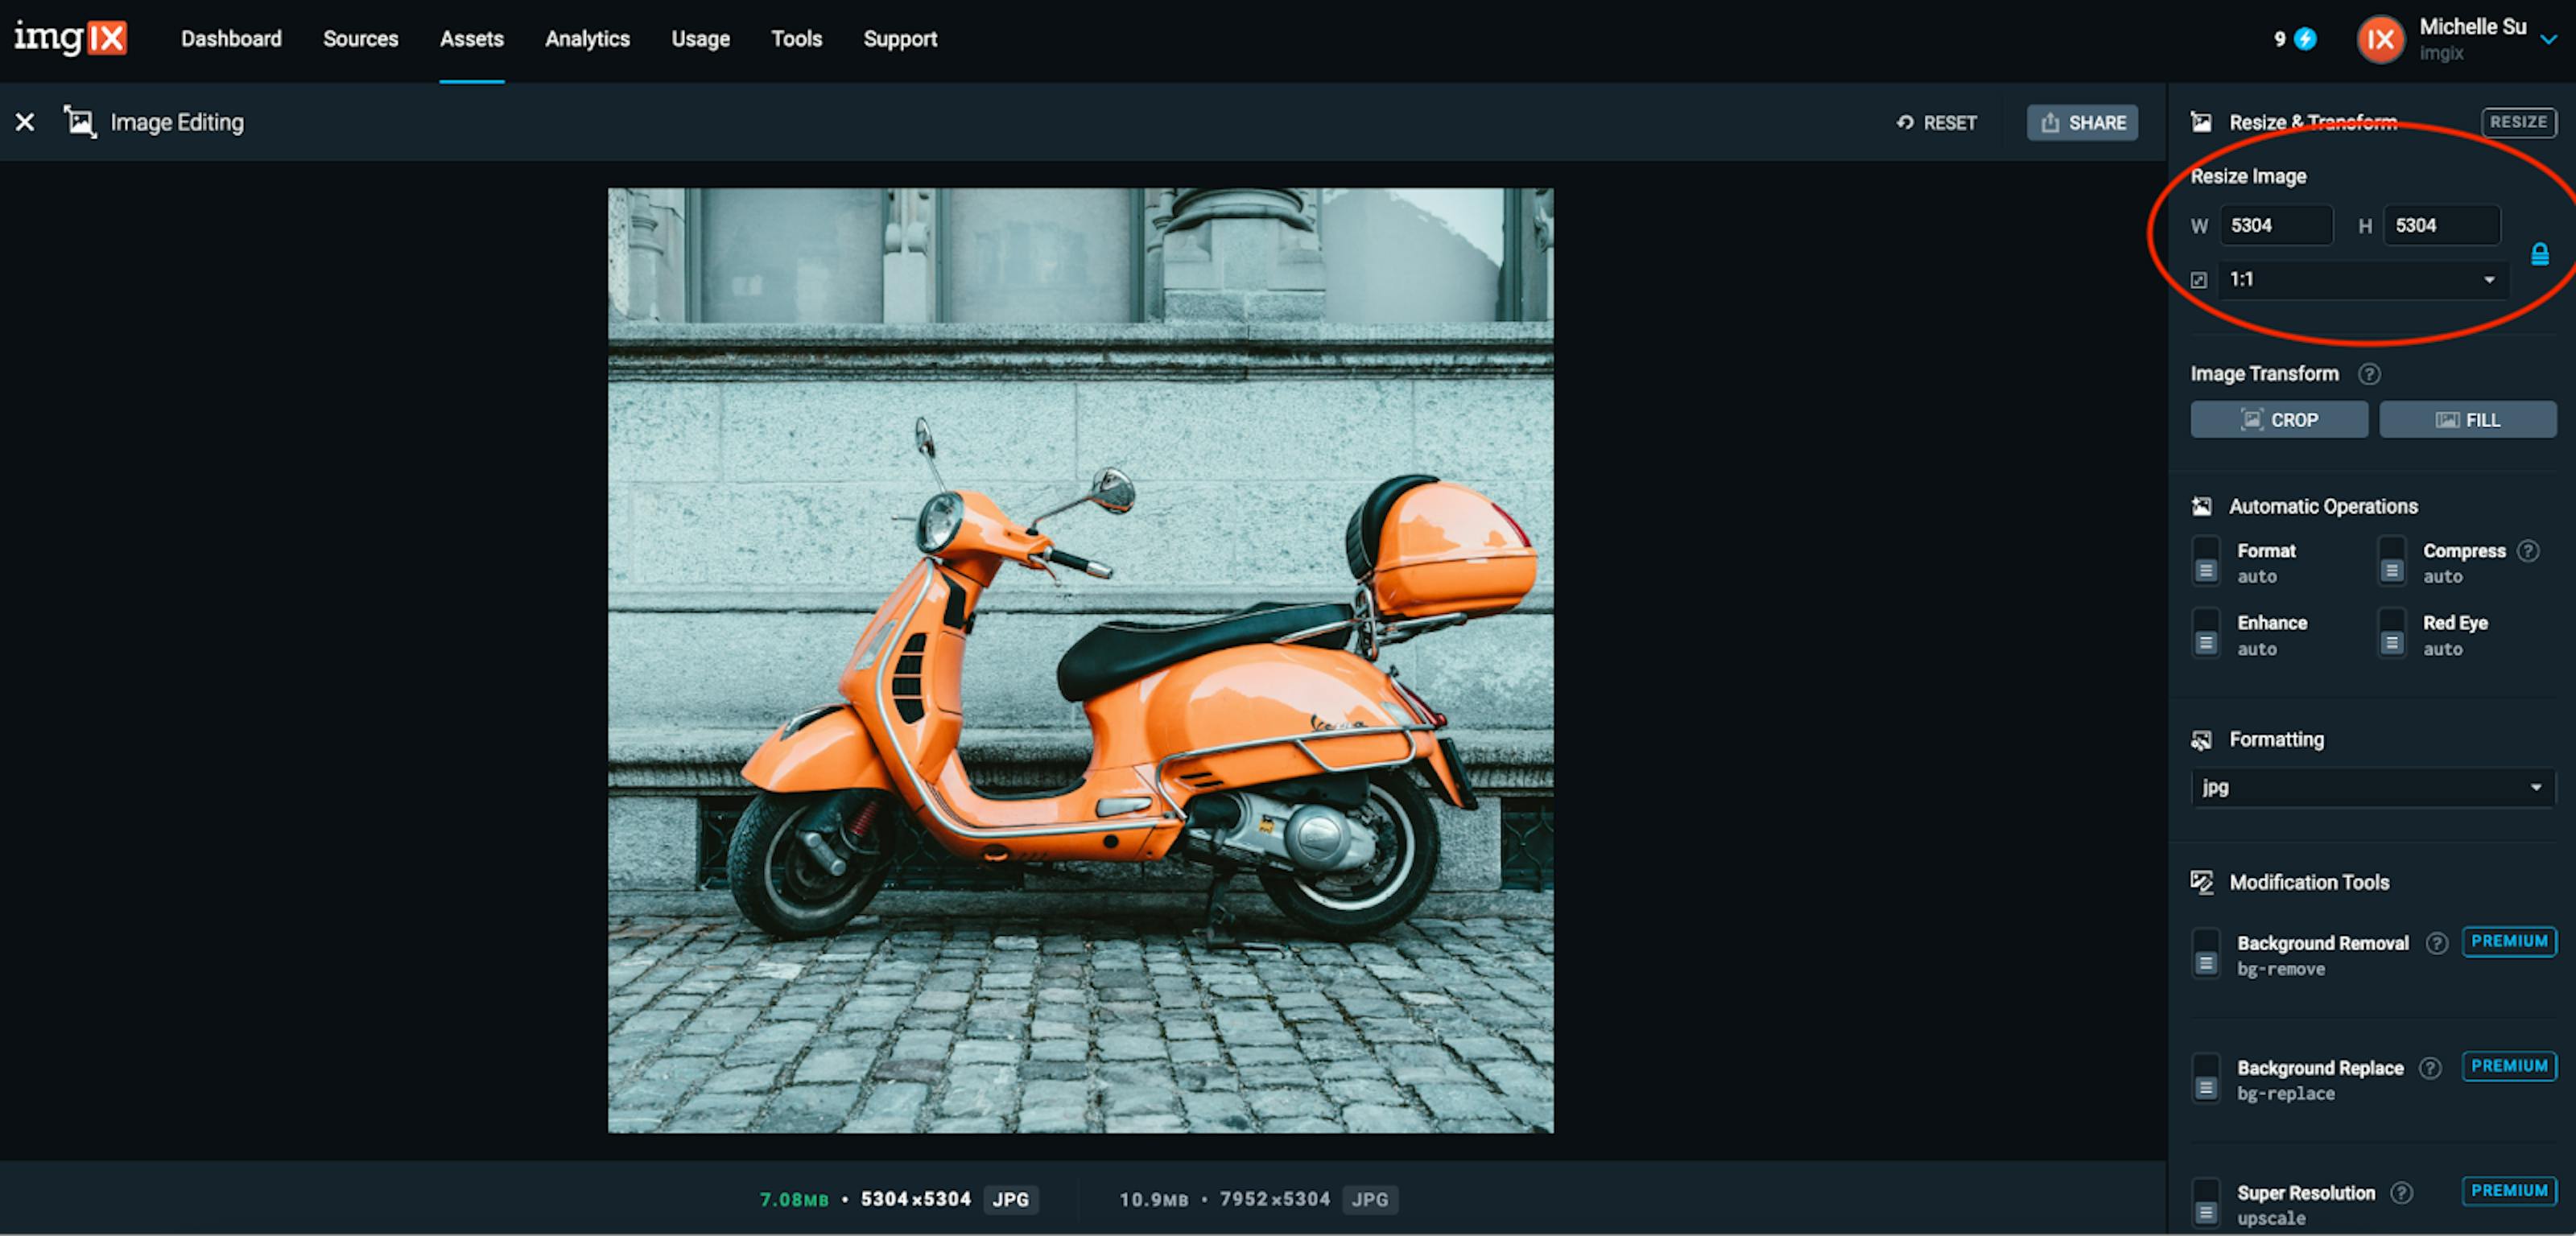Screen dimensions: 2576x1236
Task: Click the RESIZE badge button
Action: (2519, 122)
